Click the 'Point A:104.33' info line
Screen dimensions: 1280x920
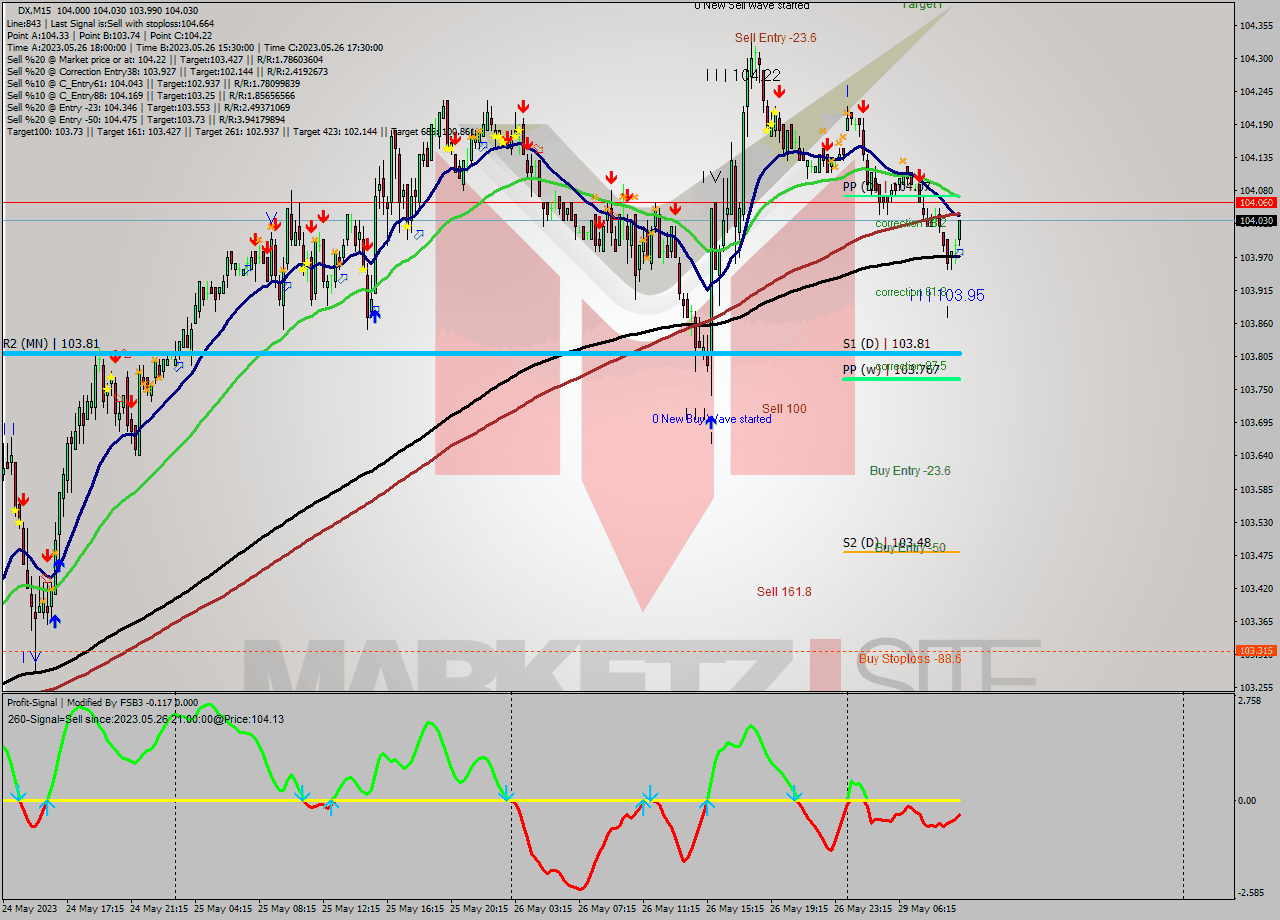click(109, 35)
